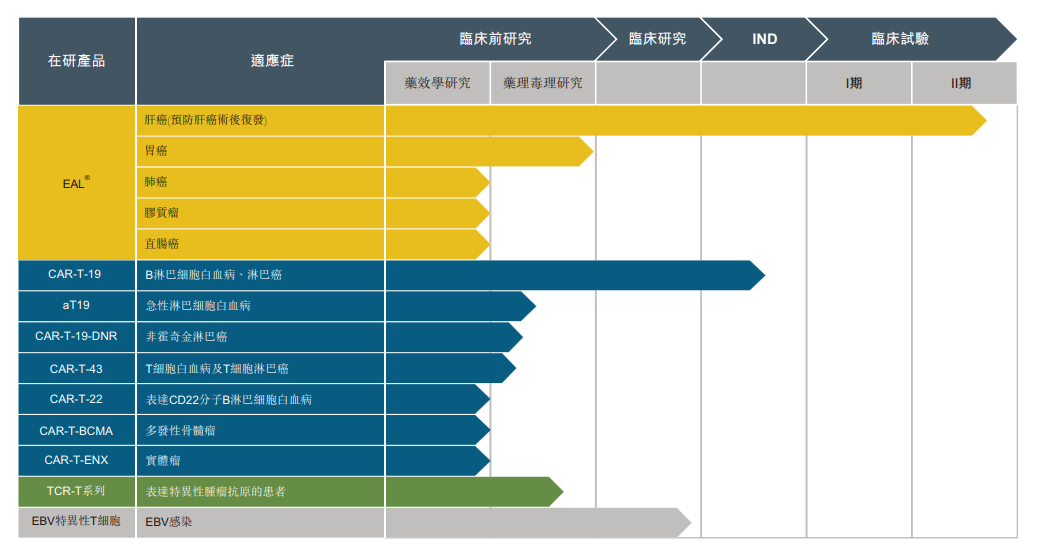Screen dimensions: 1049x556
Task: Select the 臨床研究 stage header
Action: (658, 39)
